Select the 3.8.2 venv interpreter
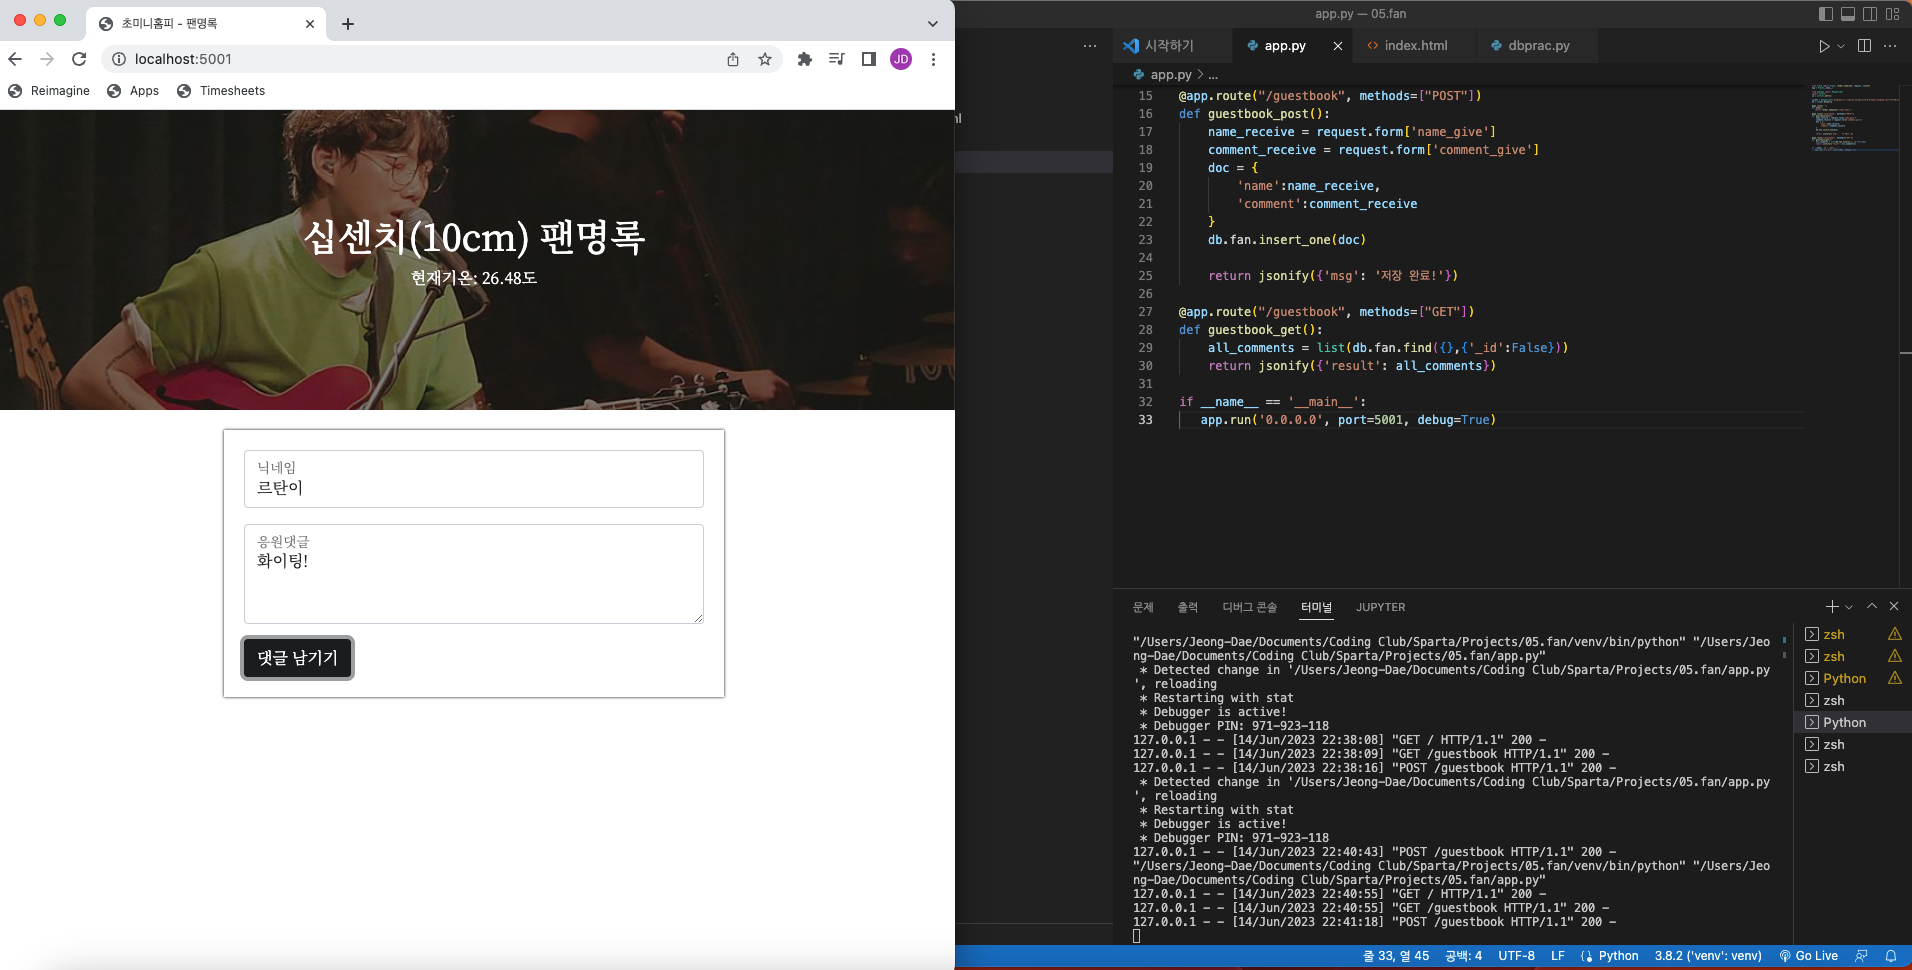1912x970 pixels. [1708, 956]
